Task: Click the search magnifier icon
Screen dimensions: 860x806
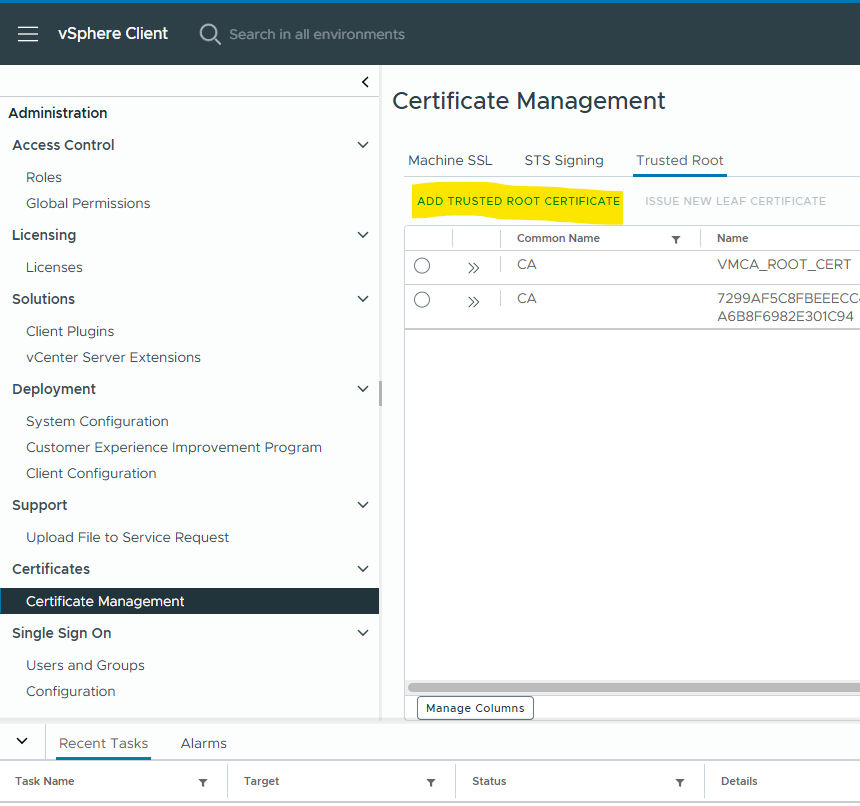Action: [x=209, y=33]
